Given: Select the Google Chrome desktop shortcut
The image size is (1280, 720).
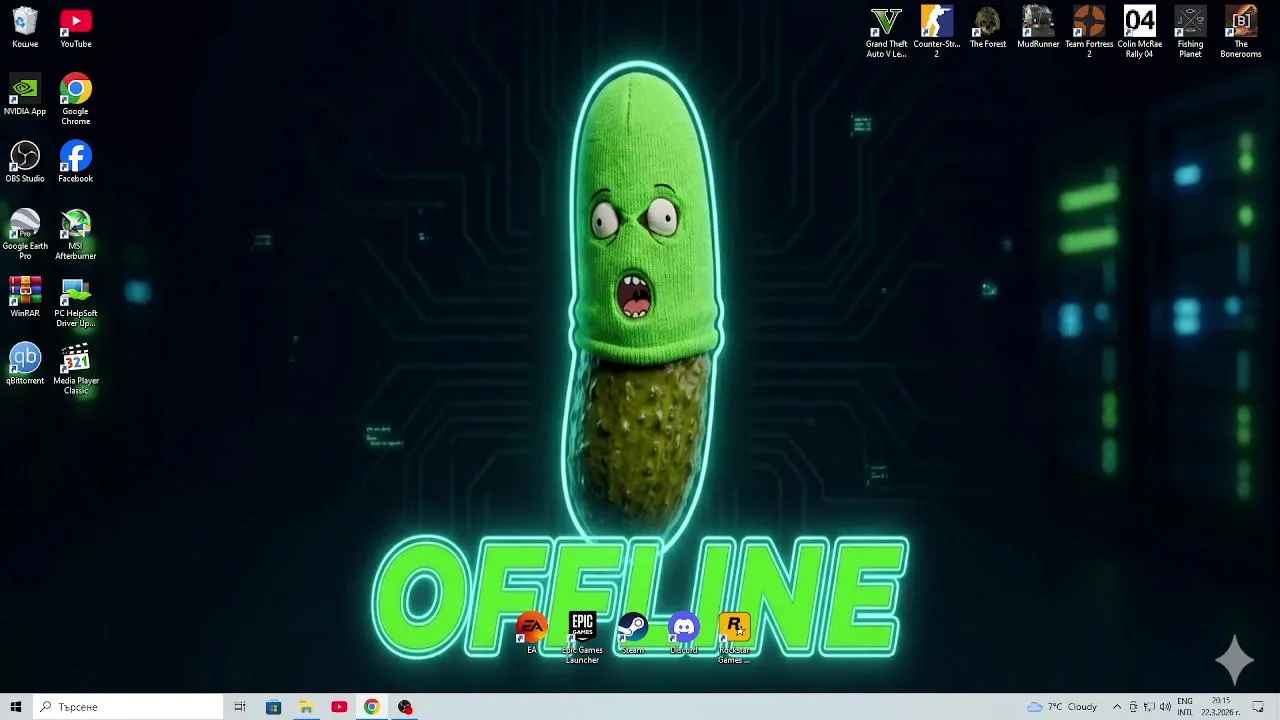Looking at the screenshot, I should [x=75, y=99].
